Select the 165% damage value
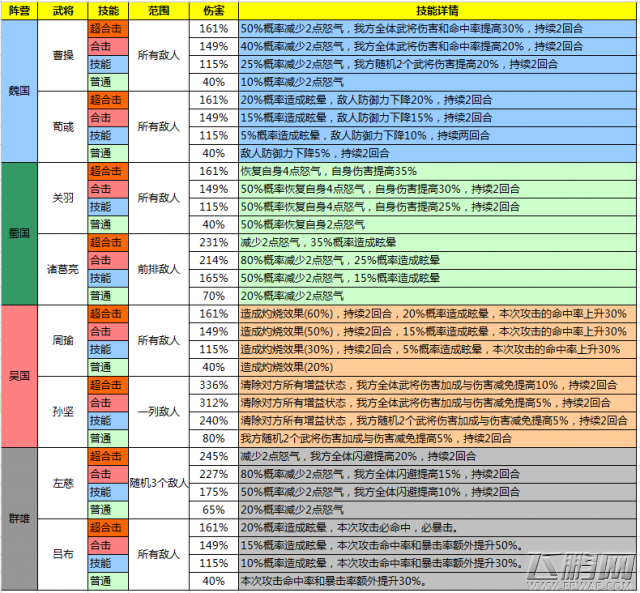The image size is (640, 593). coord(214,278)
